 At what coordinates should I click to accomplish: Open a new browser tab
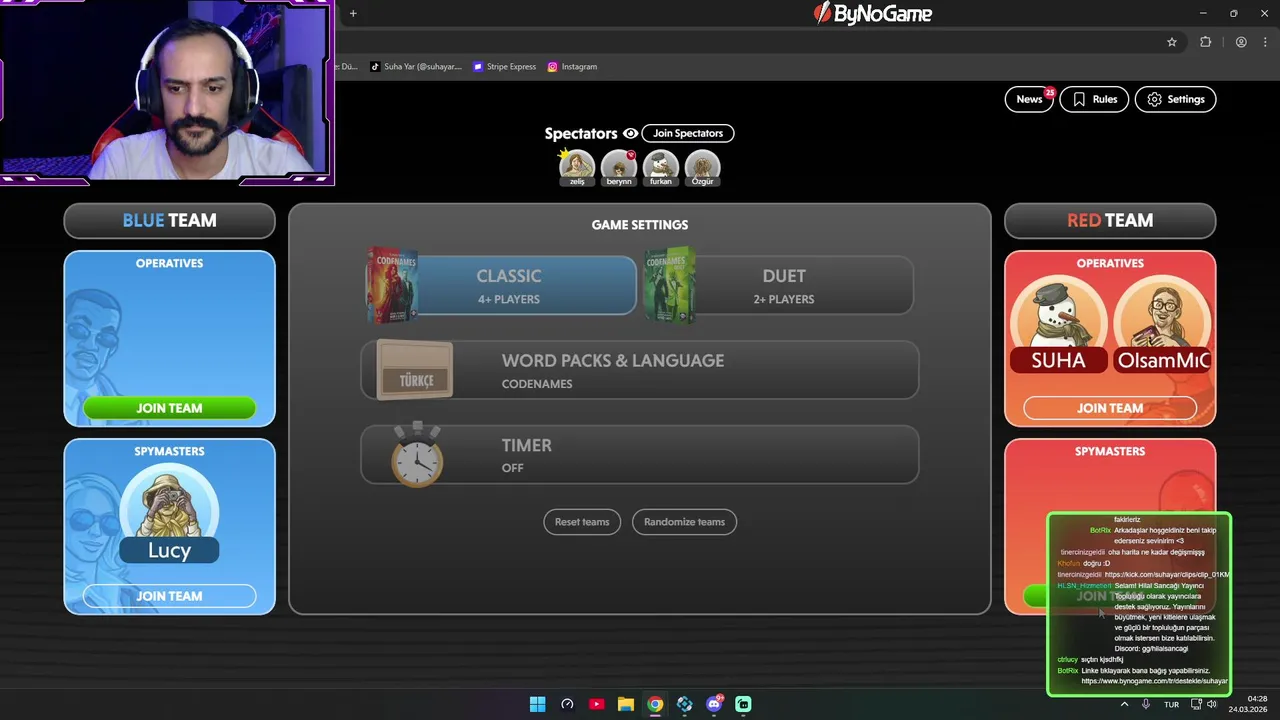[x=353, y=13]
